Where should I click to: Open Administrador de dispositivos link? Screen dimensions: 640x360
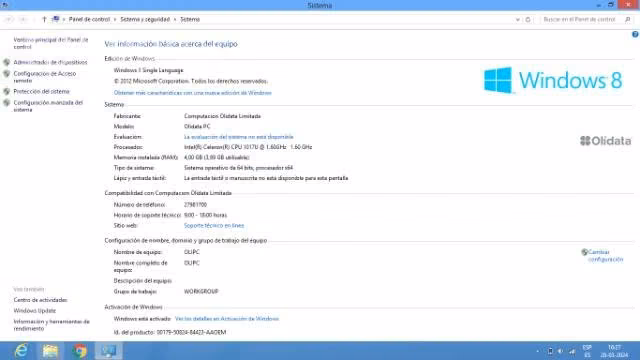50,62
